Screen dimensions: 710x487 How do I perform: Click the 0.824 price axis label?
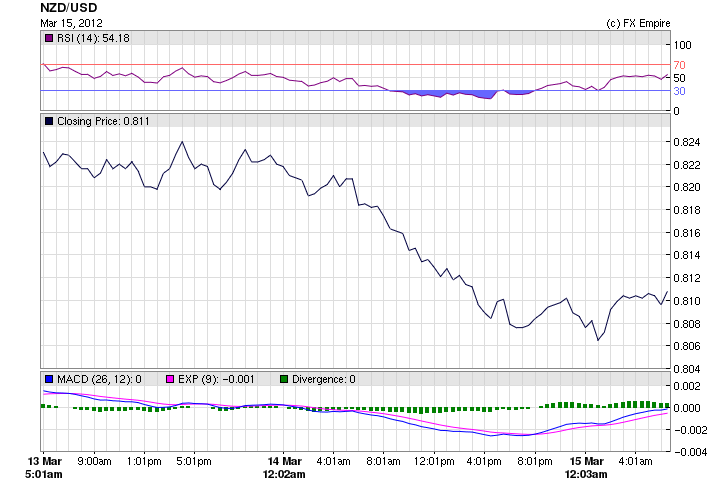686,142
